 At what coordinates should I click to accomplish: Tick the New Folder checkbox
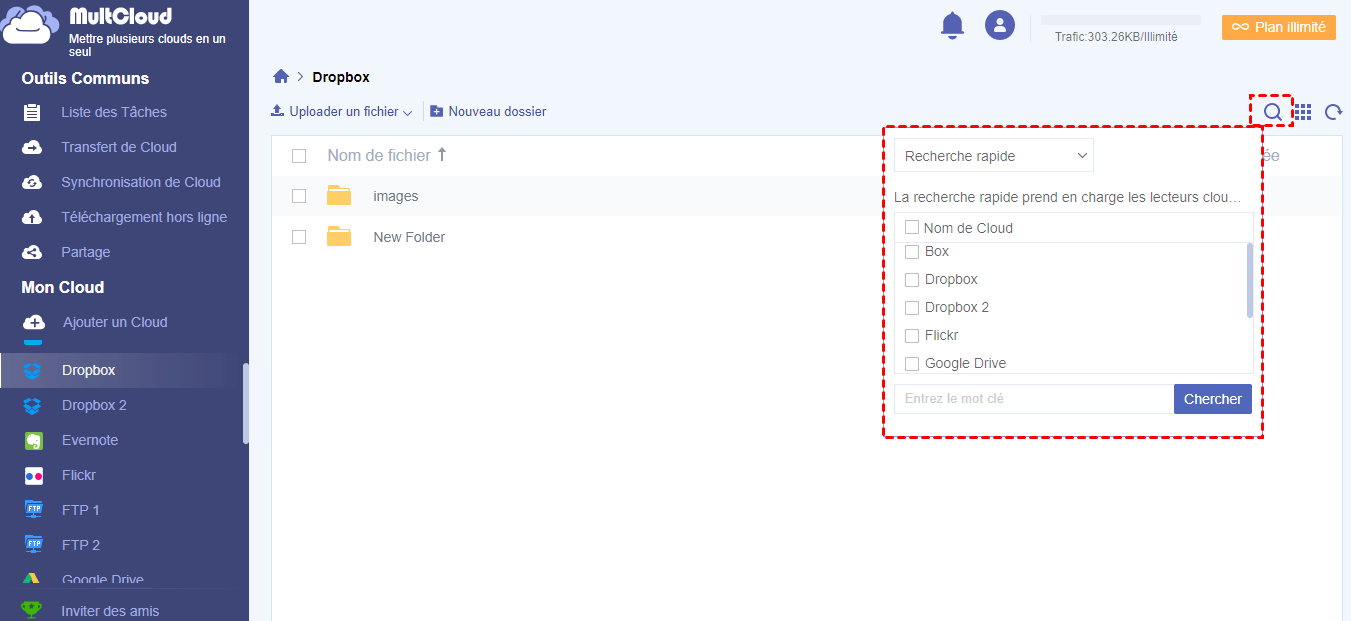(x=299, y=237)
